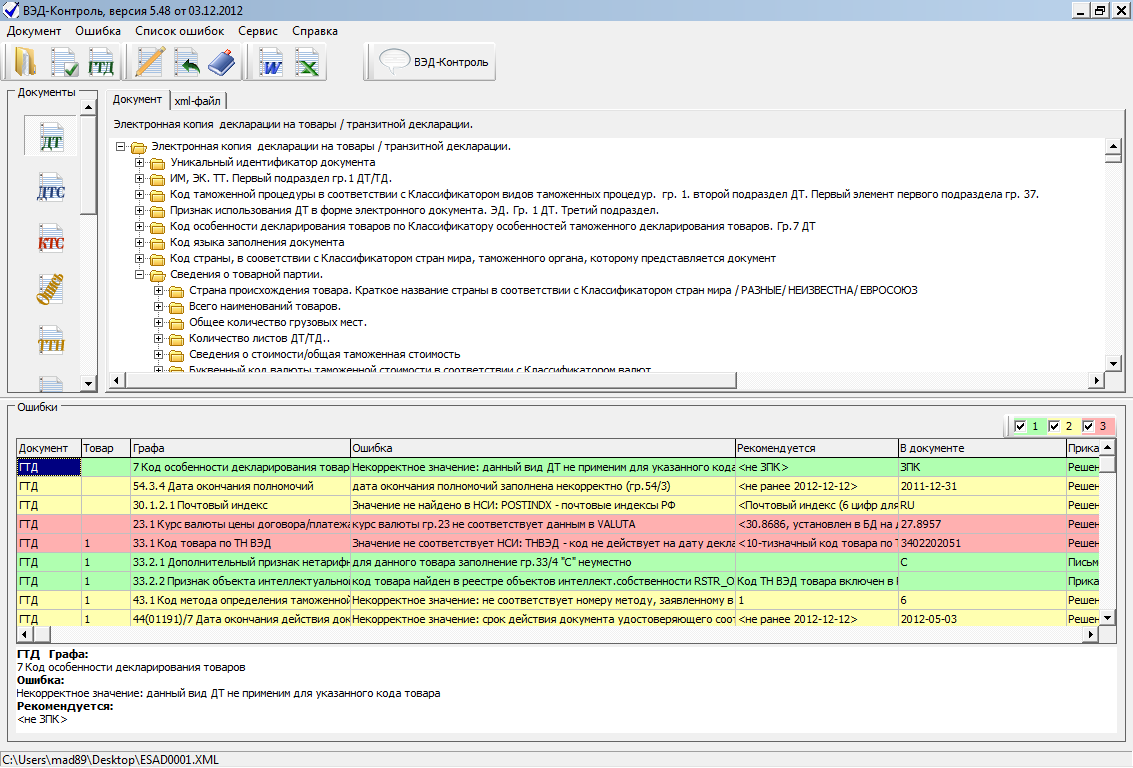Image resolution: width=1133 pixels, height=768 pixels.
Task: Select error row 33.1 Код товара по ТН ВЭД
Action: coord(558,543)
